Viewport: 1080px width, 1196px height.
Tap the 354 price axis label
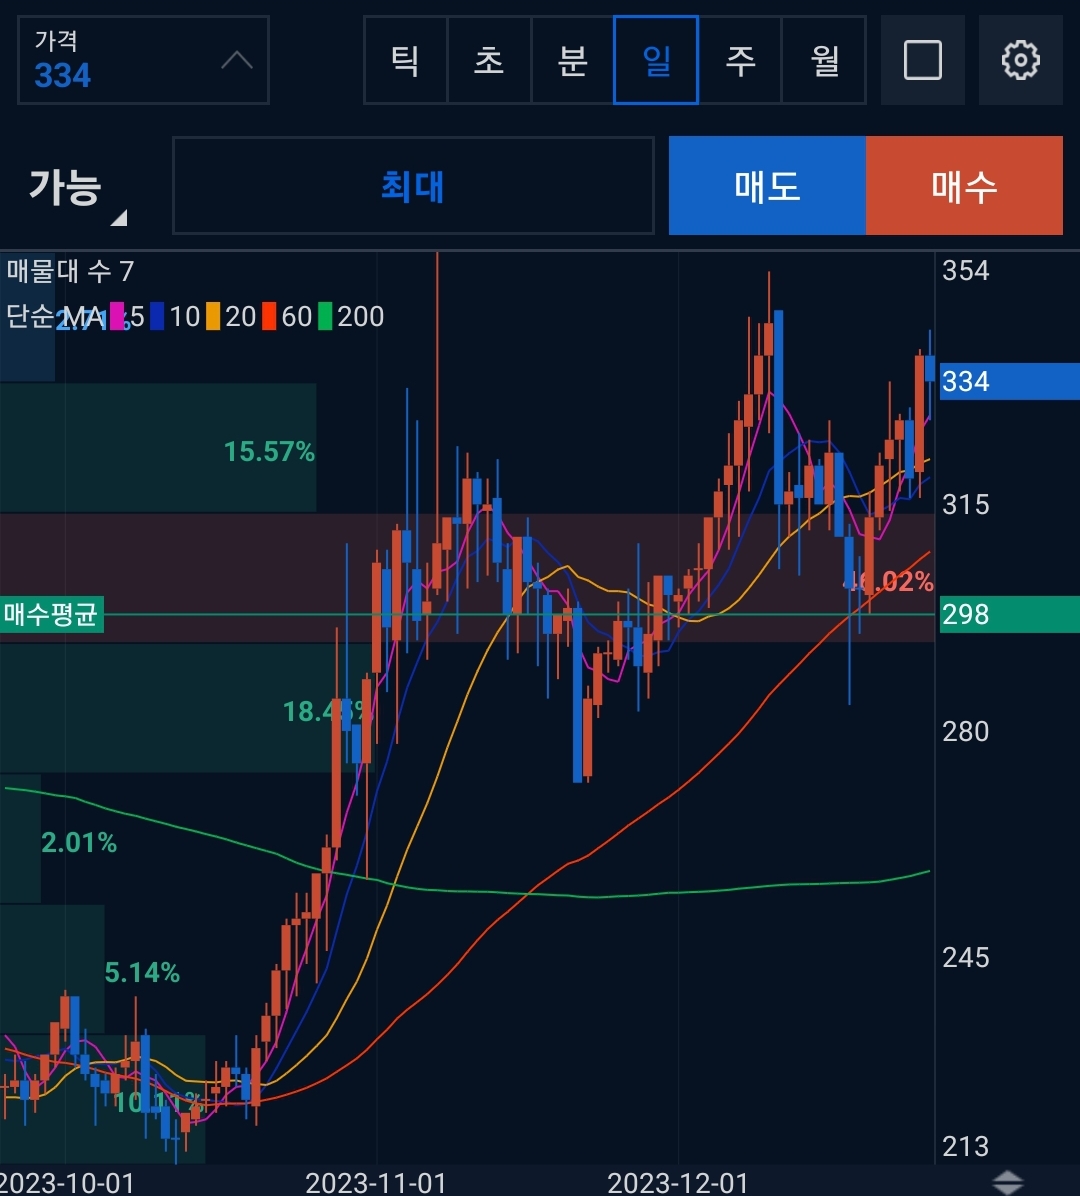click(966, 271)
